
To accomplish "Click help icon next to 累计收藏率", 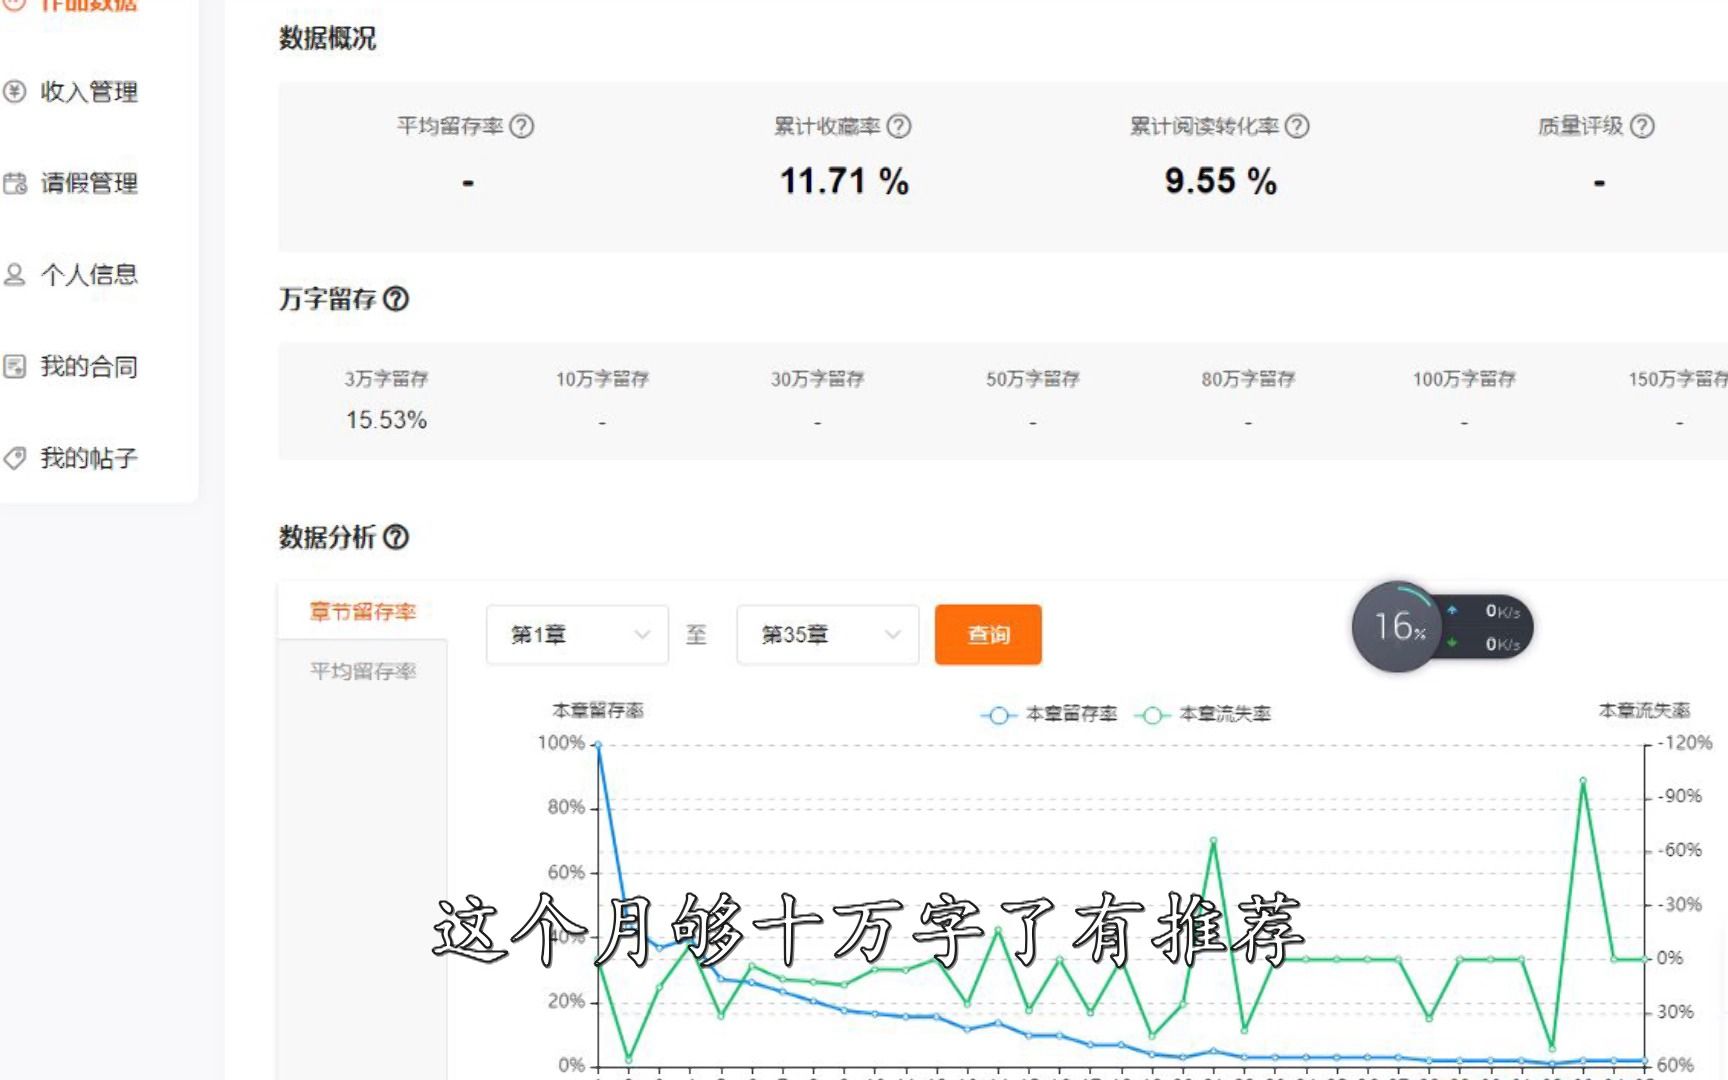I will click(x=899, y=126).
